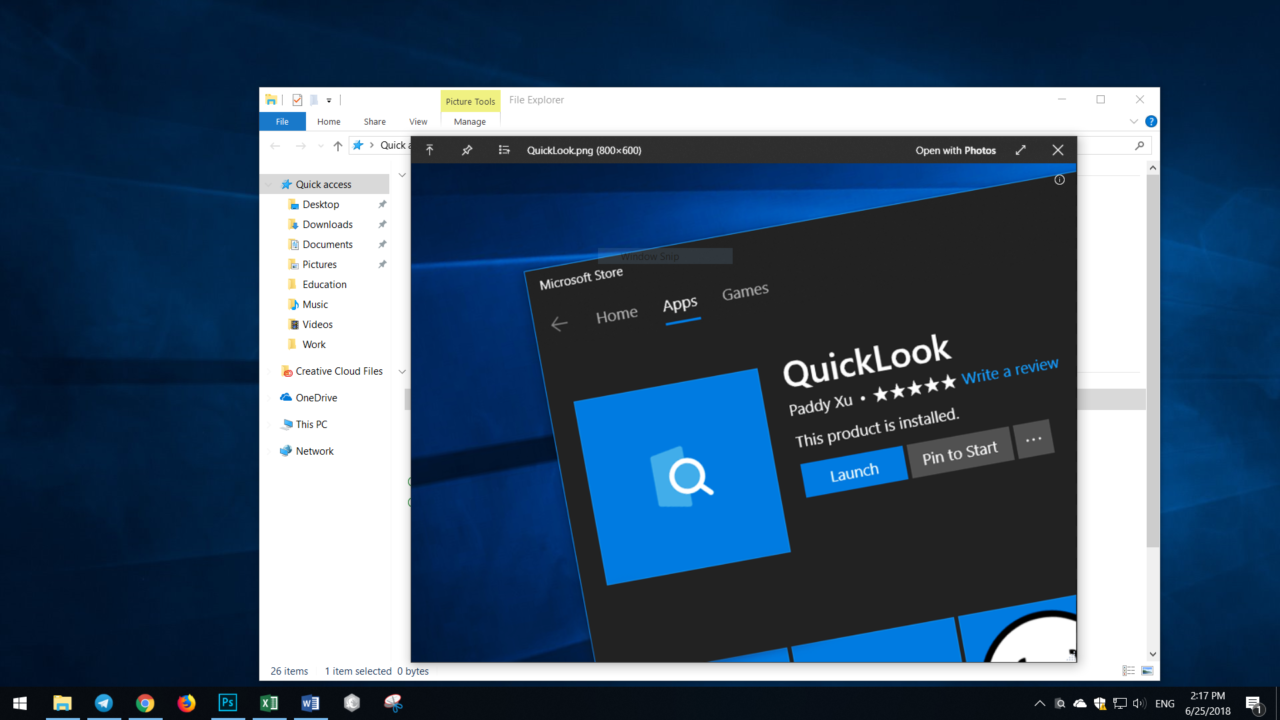The image size is (1280, 720).
Task: Open Snipping Tool from the taskbar
Action: pyautogui.click(x=393, y=703)
